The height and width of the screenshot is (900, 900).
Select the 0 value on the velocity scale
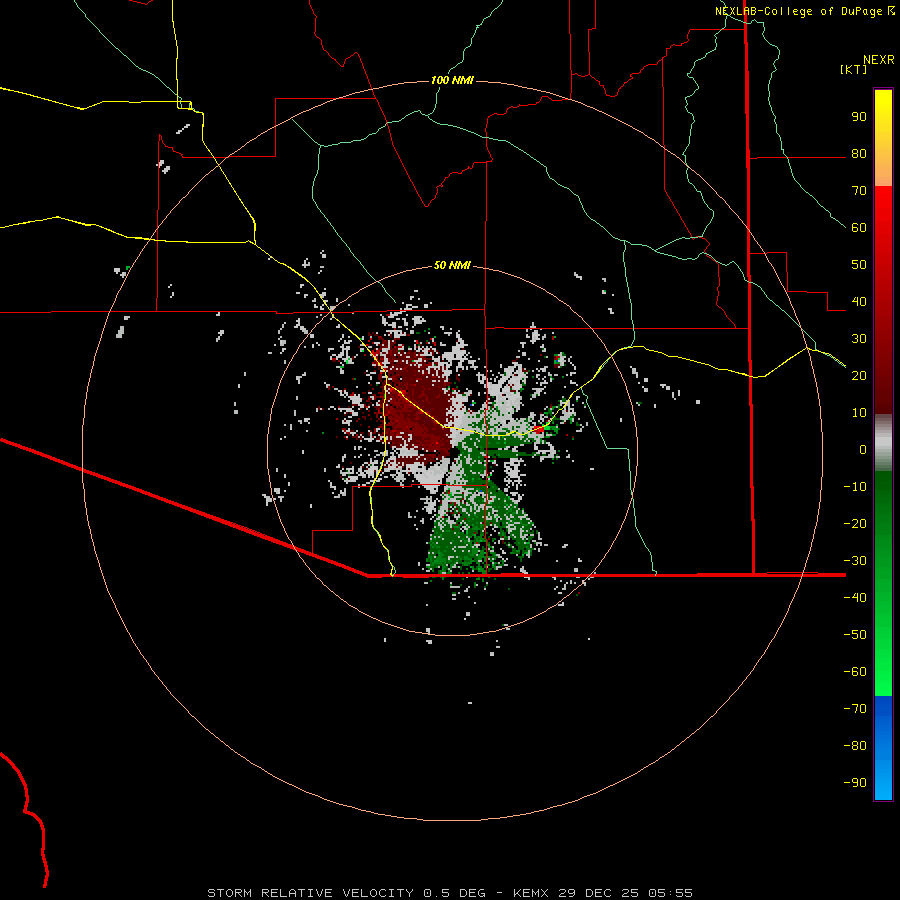[863, 450]
